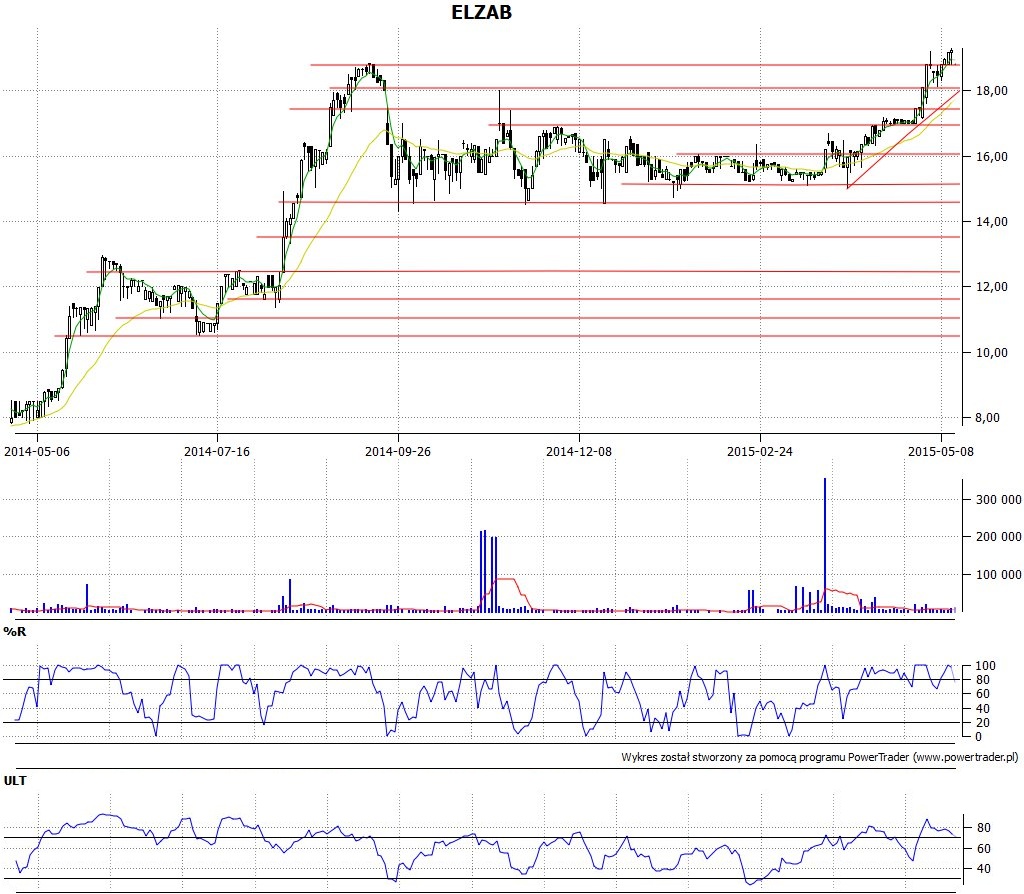Click the 8,00 price axis label
Screen dimensions: 1024x894
coord(987,418)
